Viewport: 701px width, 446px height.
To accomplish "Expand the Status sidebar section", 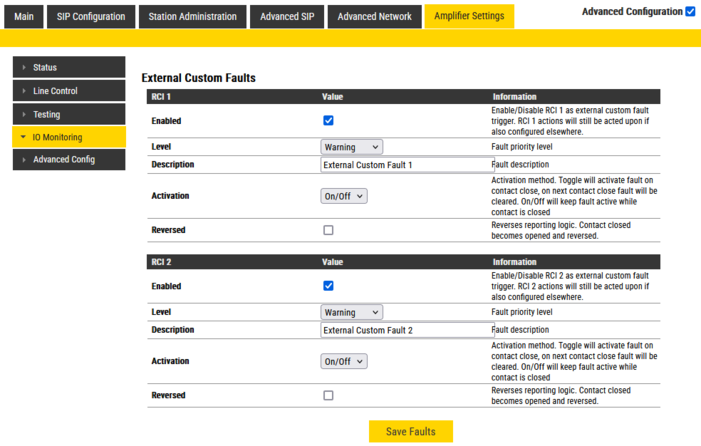I will 68,68.
